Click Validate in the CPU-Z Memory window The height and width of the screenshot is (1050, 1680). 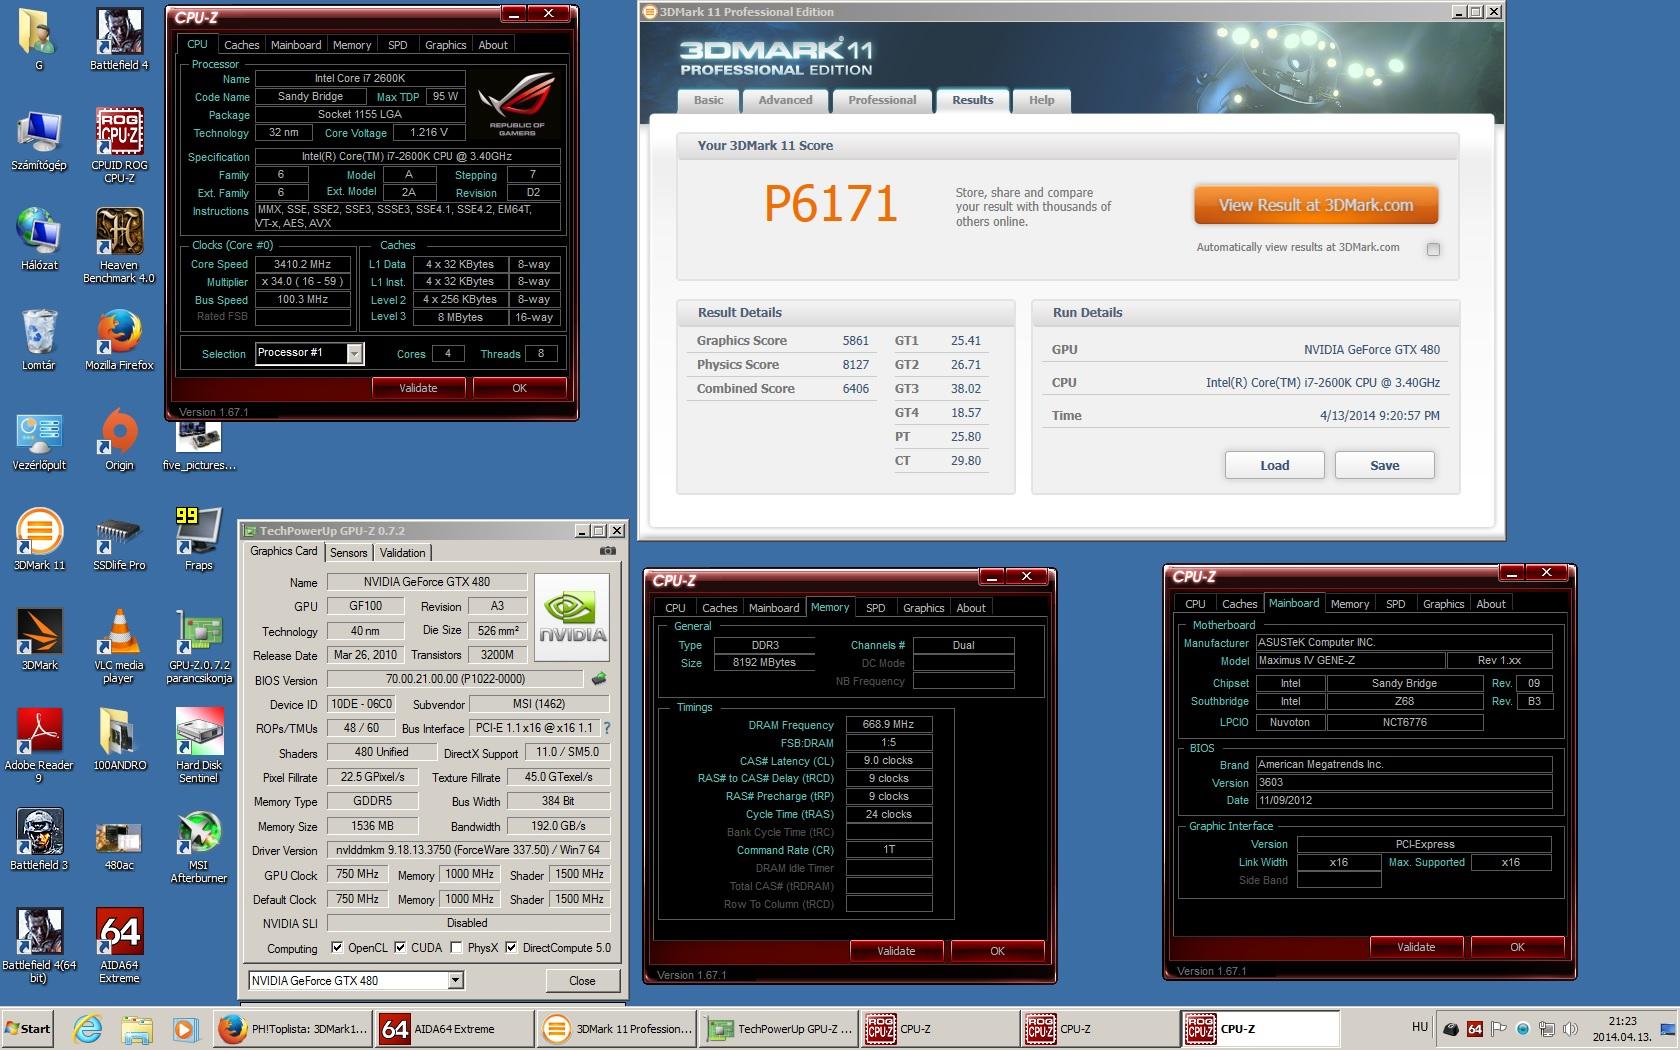pos(896,951)
